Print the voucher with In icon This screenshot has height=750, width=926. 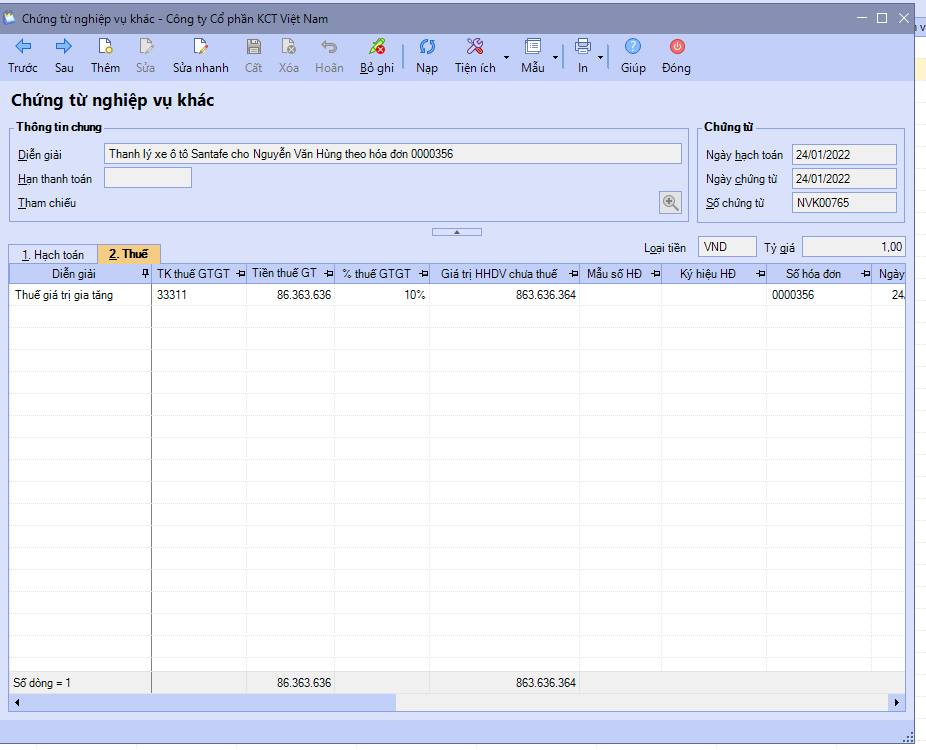pyautogui.click(x=583, y=47)
